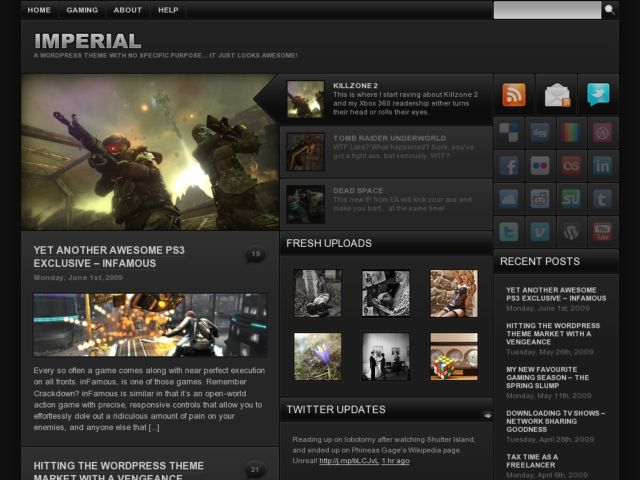The height and width of the screenshot is (480, 640).
Task: Open the Flickr icon
Action: 540,166
